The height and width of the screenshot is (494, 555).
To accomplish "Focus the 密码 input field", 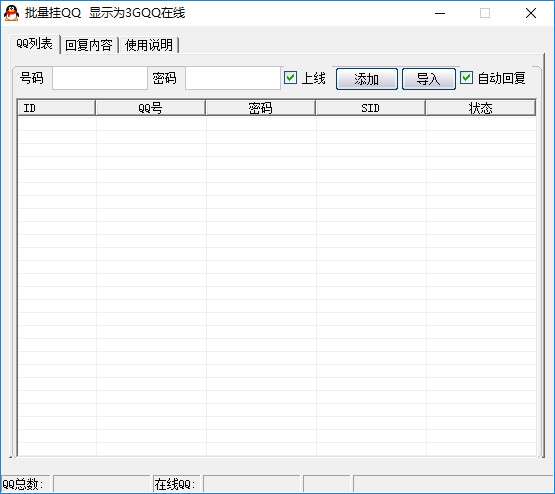I will (x=233, y=78).
